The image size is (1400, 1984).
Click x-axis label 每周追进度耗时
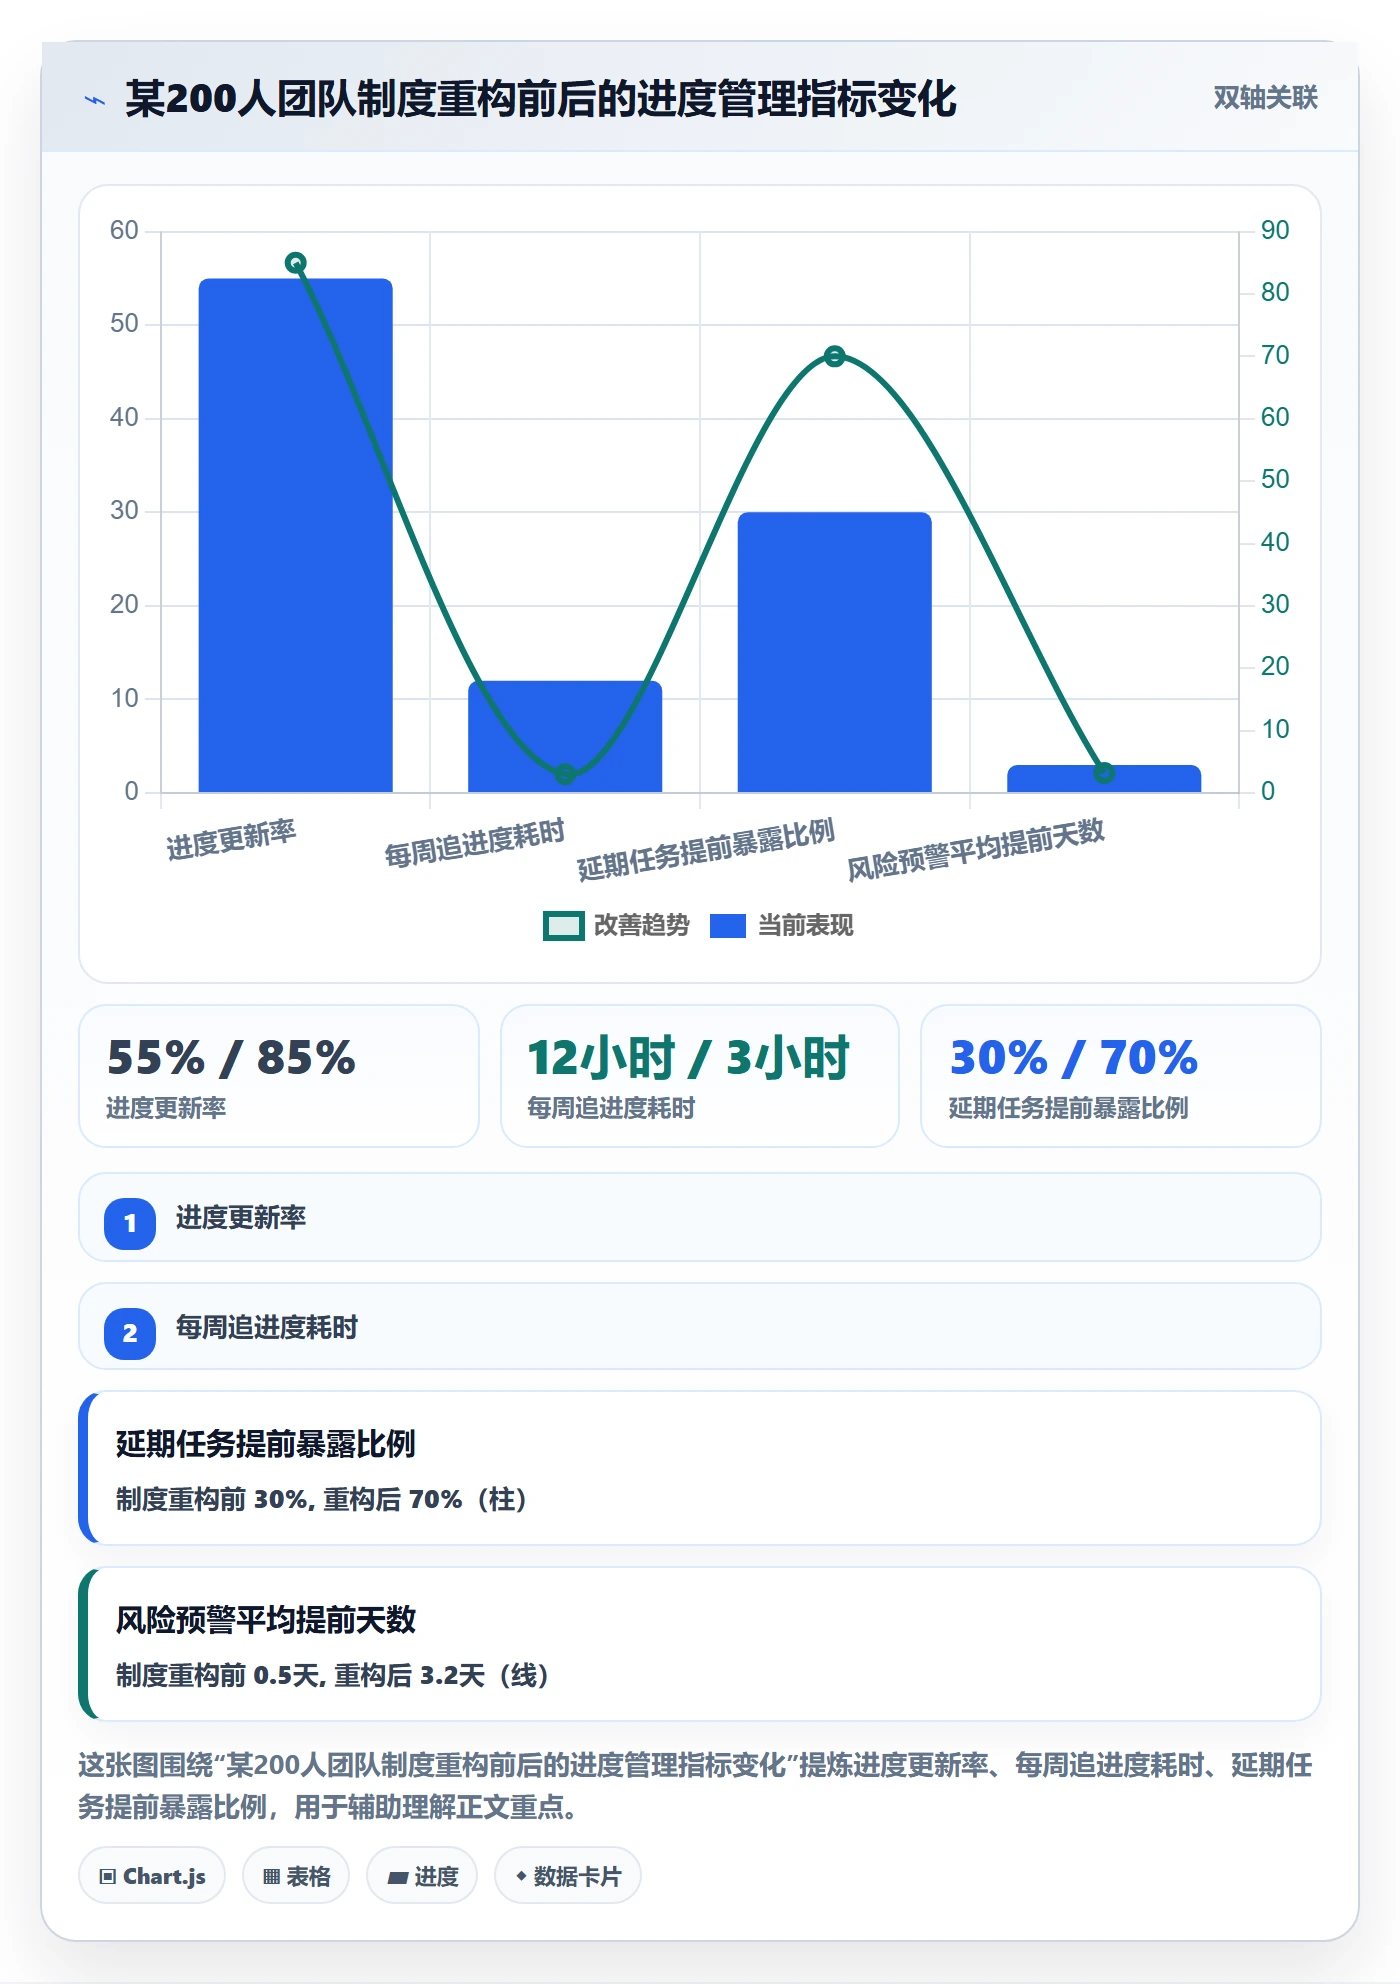point(475,842)
